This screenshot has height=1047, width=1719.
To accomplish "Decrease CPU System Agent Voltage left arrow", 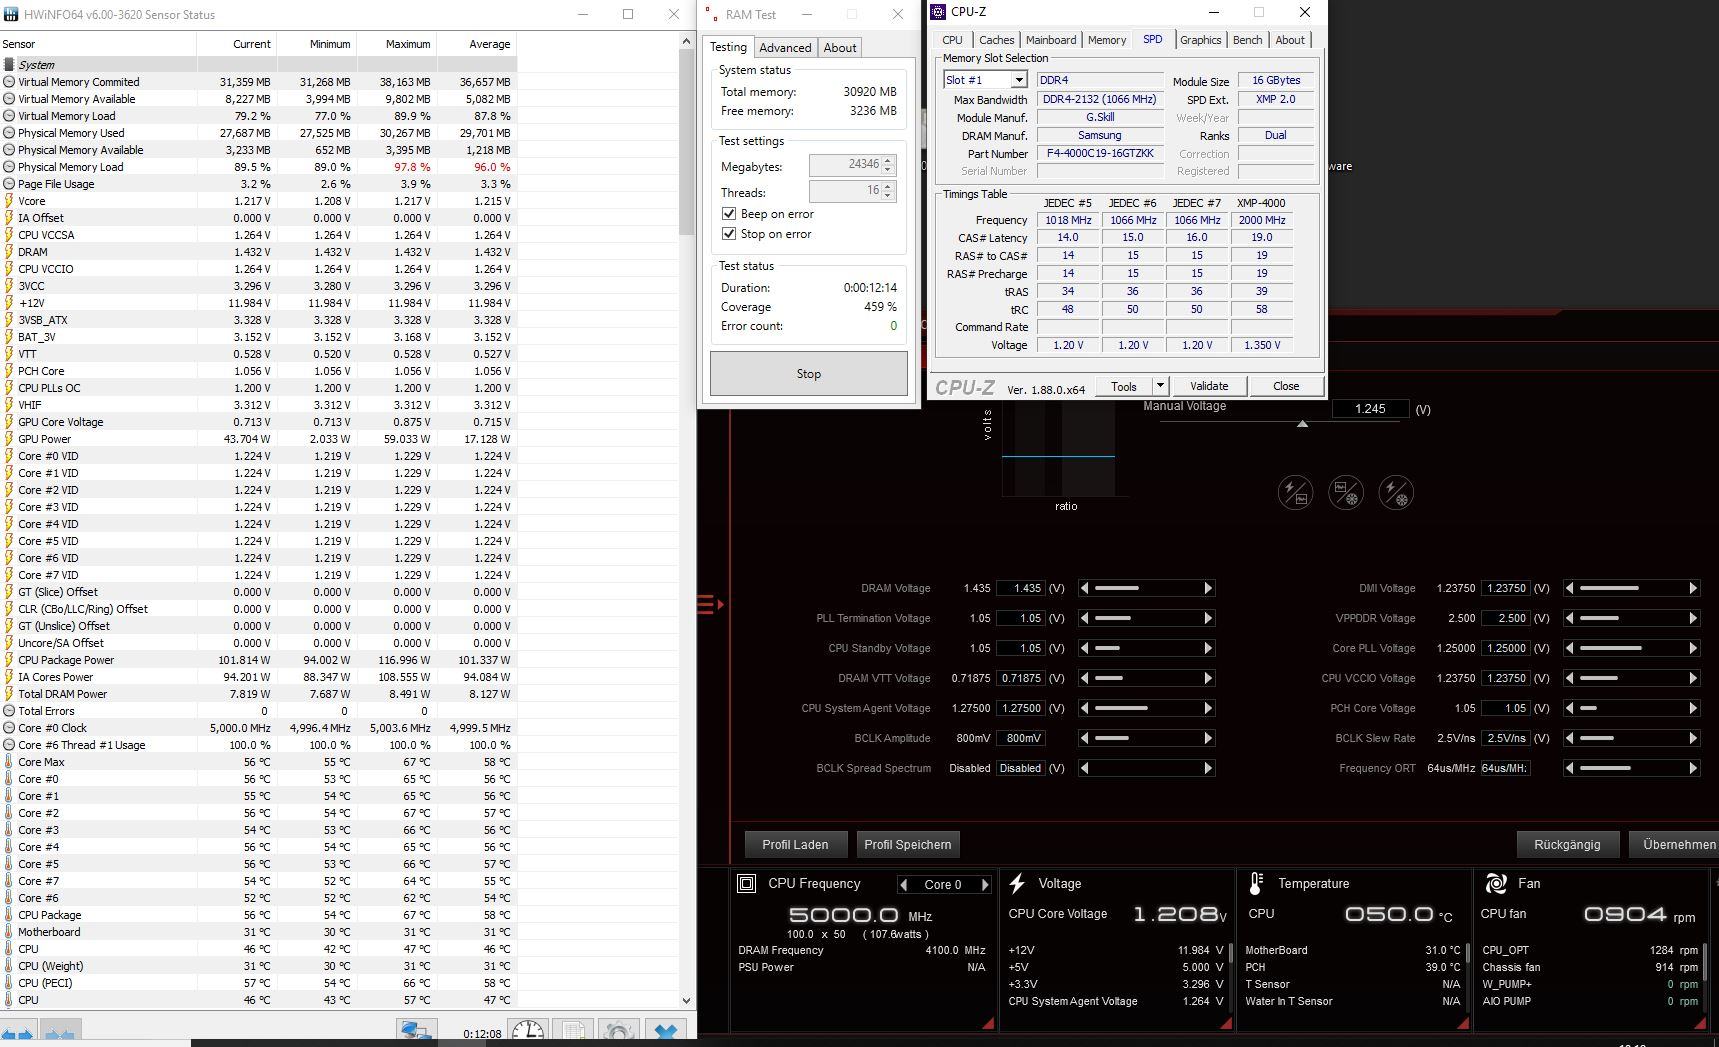I will pos(1085,708).
